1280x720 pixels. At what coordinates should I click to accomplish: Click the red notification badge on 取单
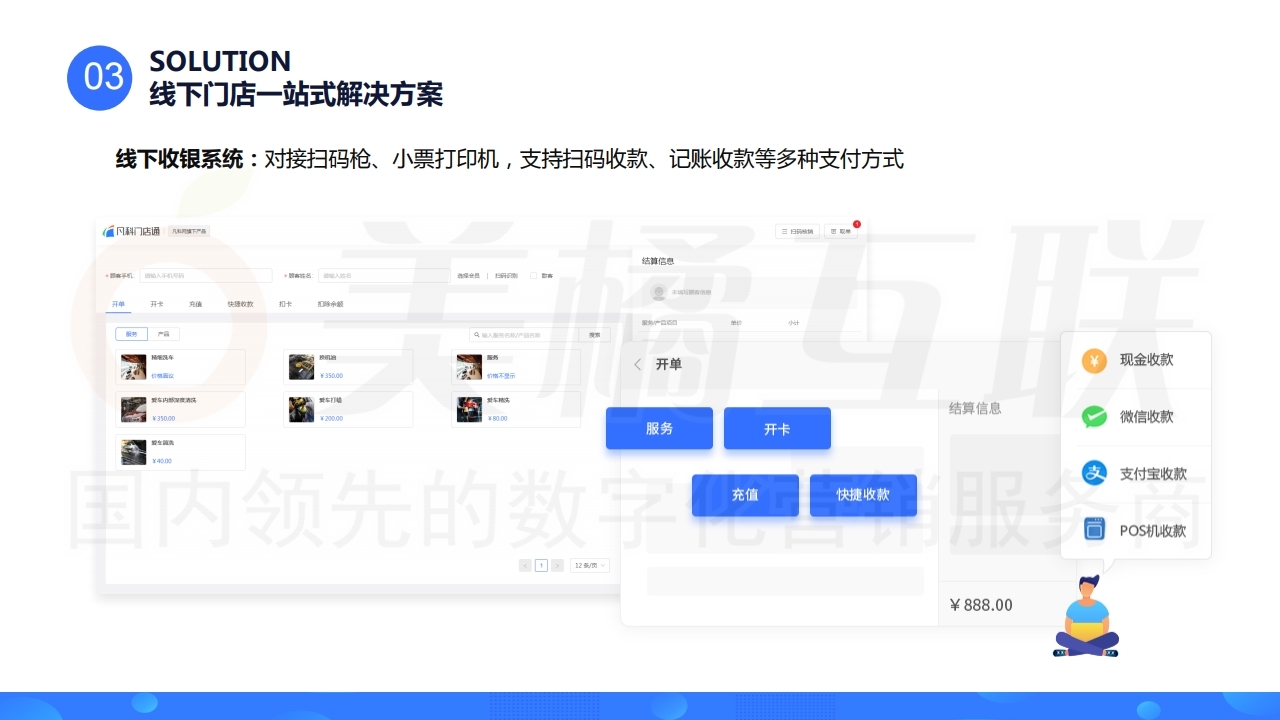point(856,224)
